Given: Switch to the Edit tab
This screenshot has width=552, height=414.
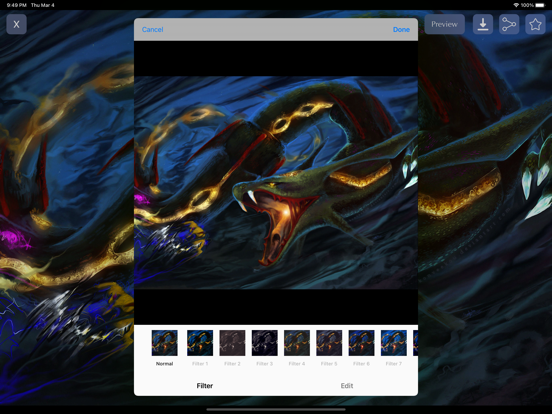Looking at the screenshot, I should point(347,386).
